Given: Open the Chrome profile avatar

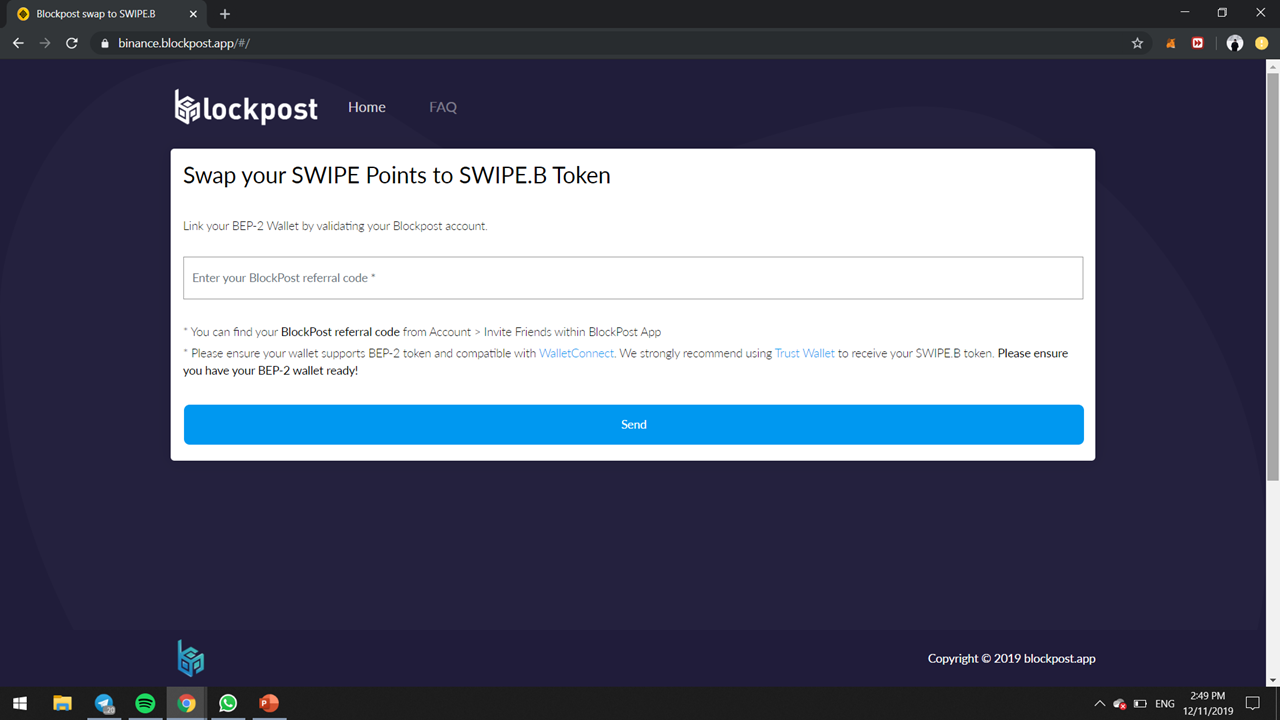Looking at the screenshot, I should [1235, 43].
